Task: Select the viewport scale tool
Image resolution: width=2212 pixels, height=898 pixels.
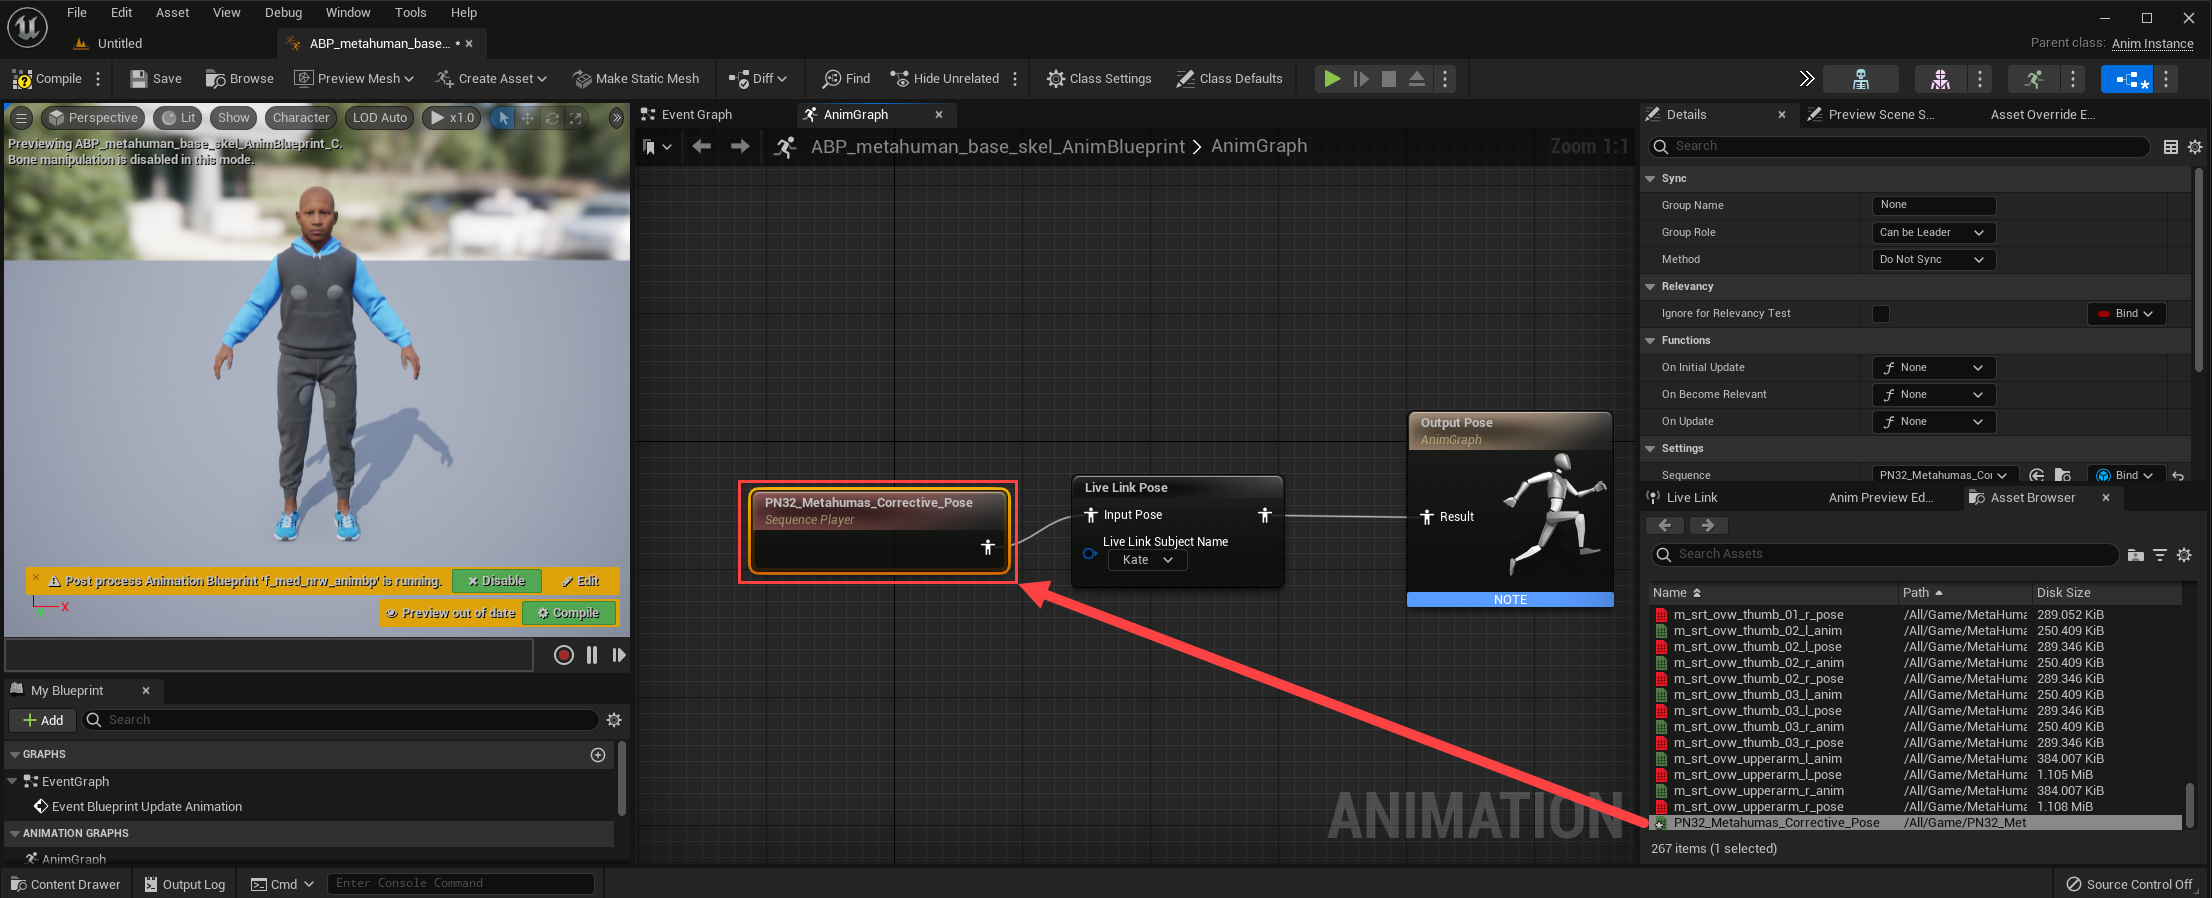Action: point(576,118)
